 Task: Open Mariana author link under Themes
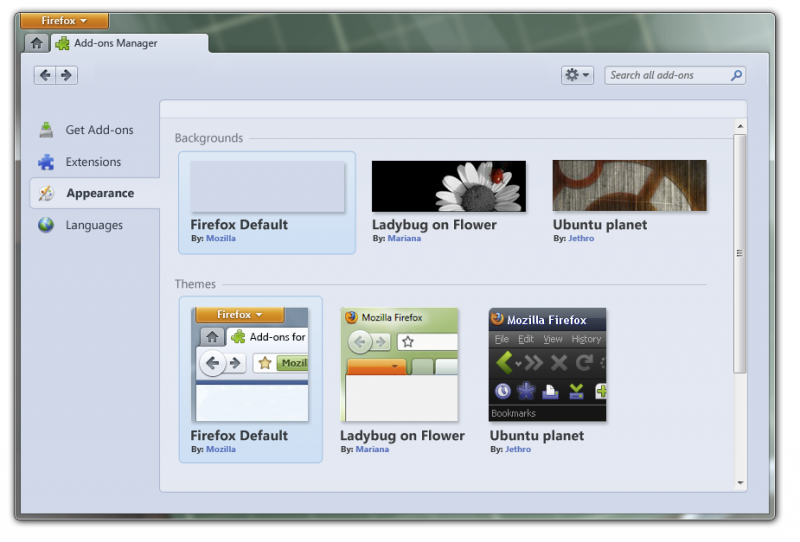(372, 450)
